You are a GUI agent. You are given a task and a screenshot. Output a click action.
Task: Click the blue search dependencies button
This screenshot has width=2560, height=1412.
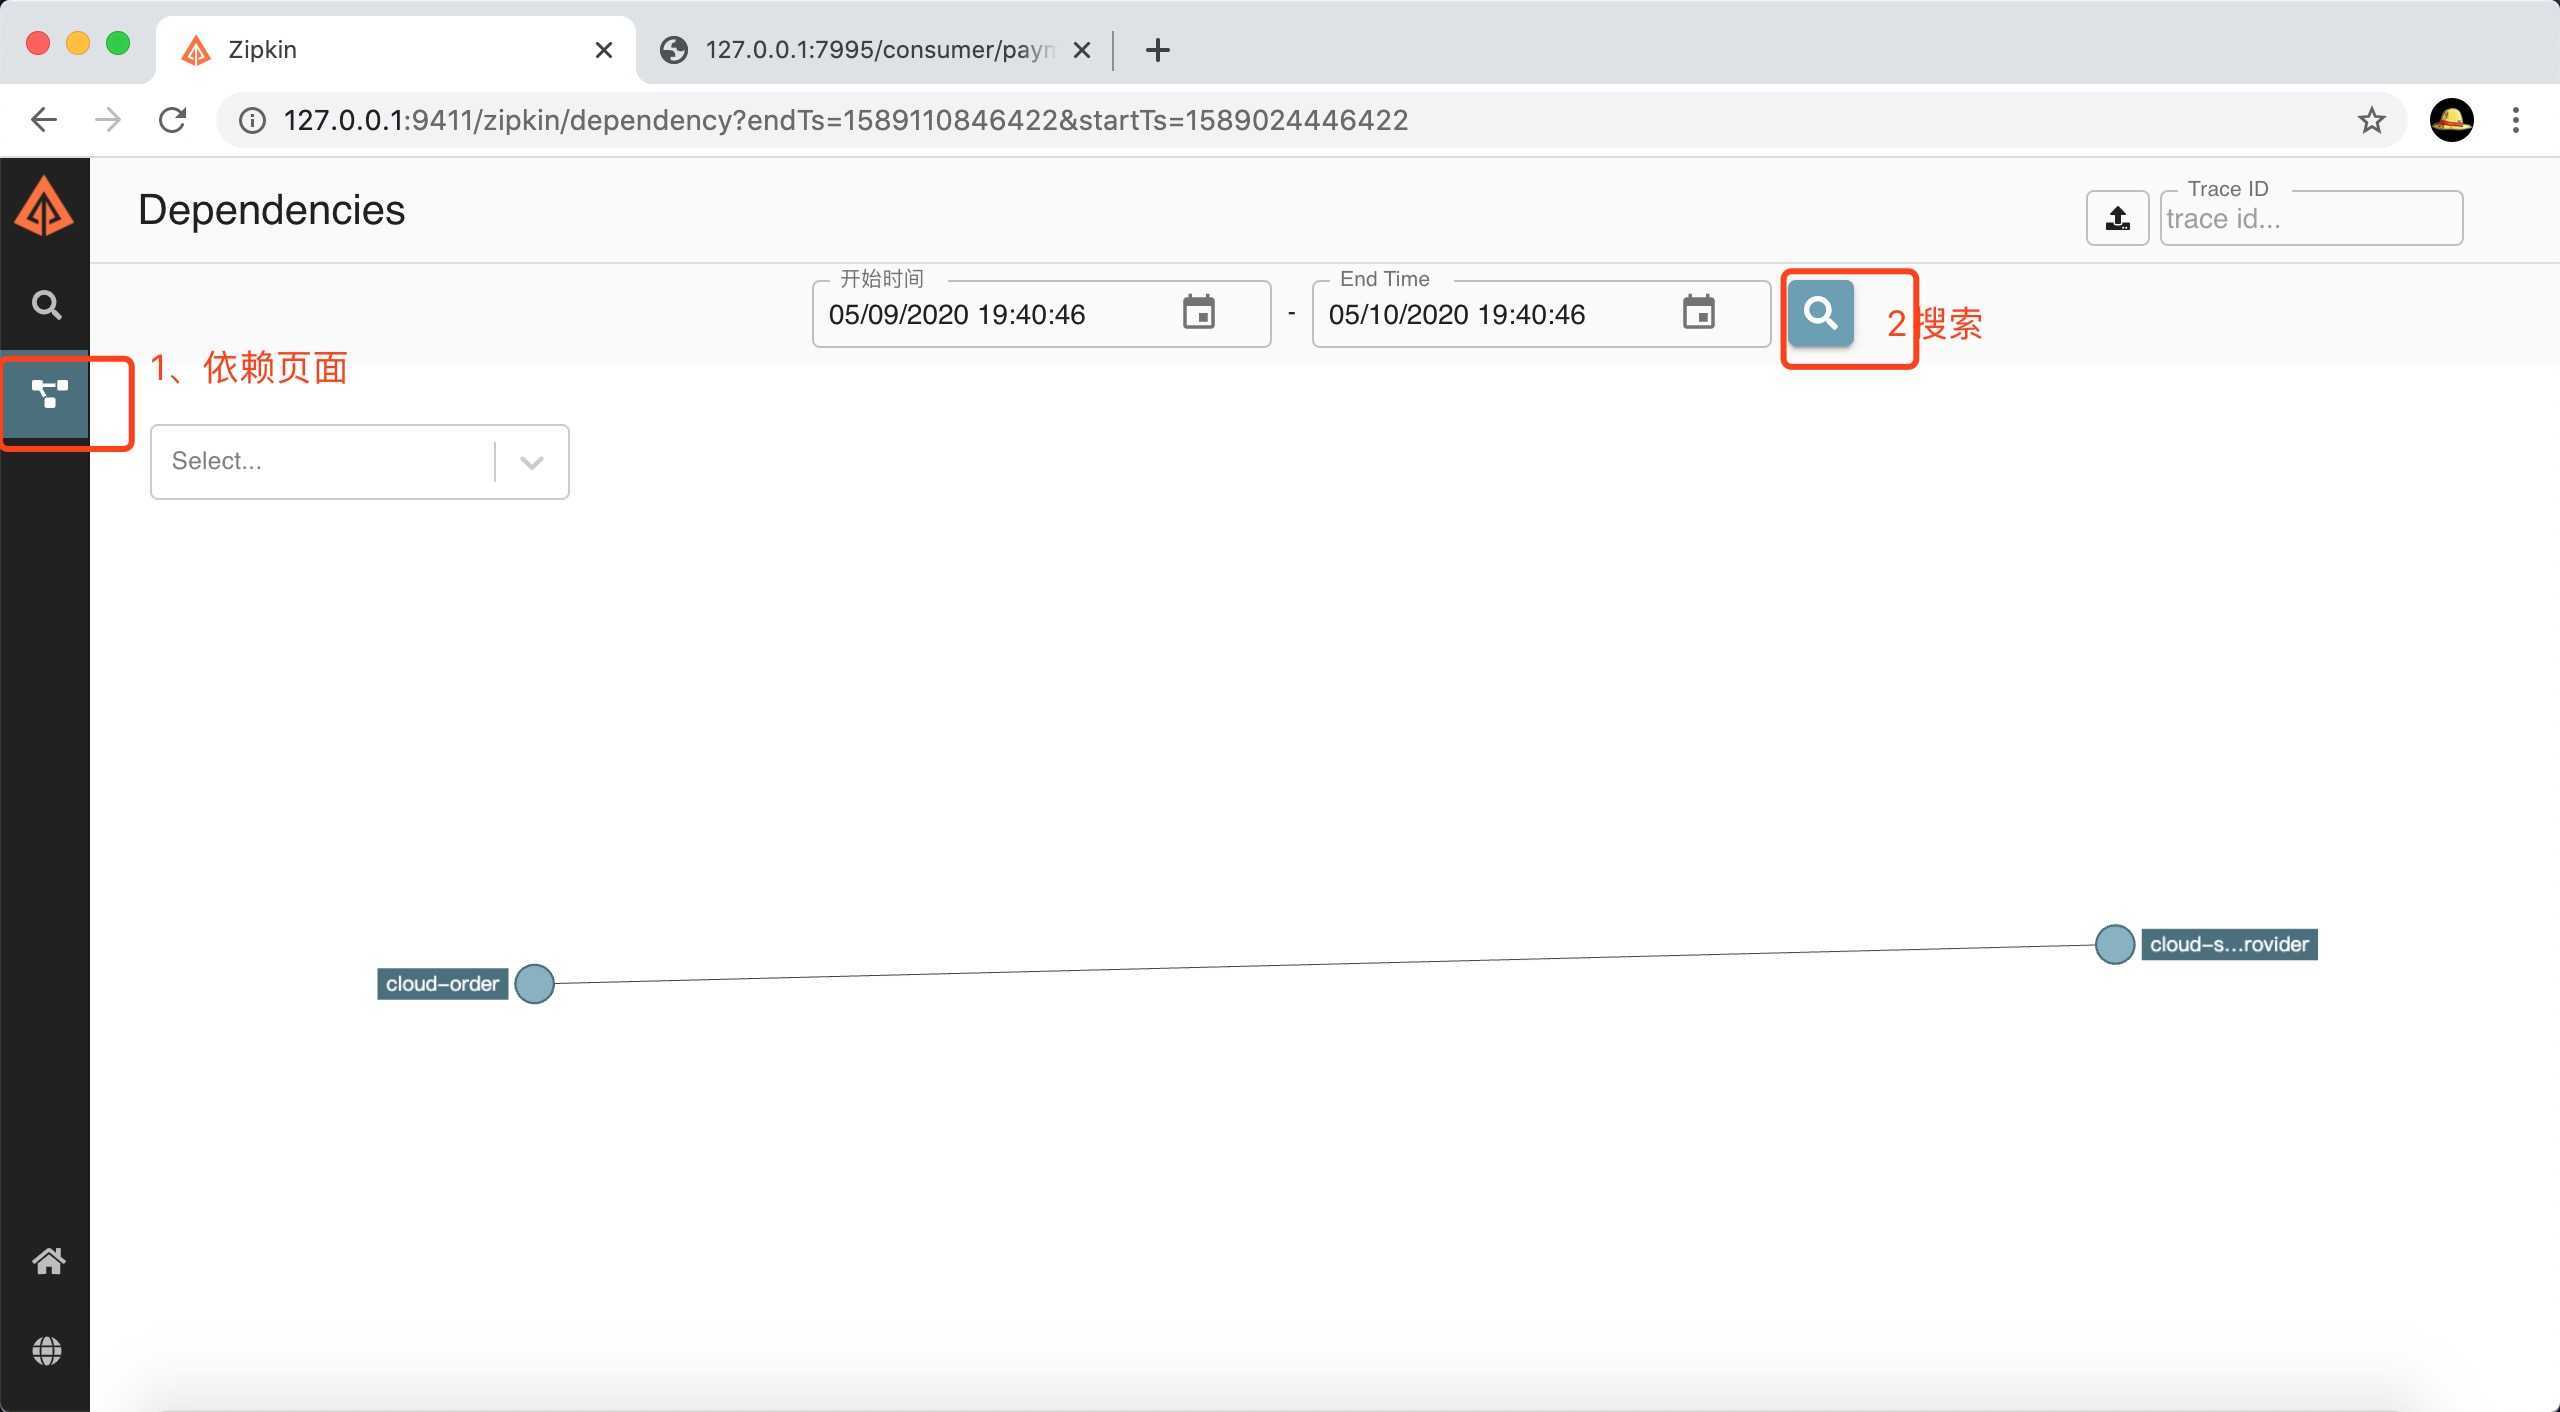[x=1820, y=314]
